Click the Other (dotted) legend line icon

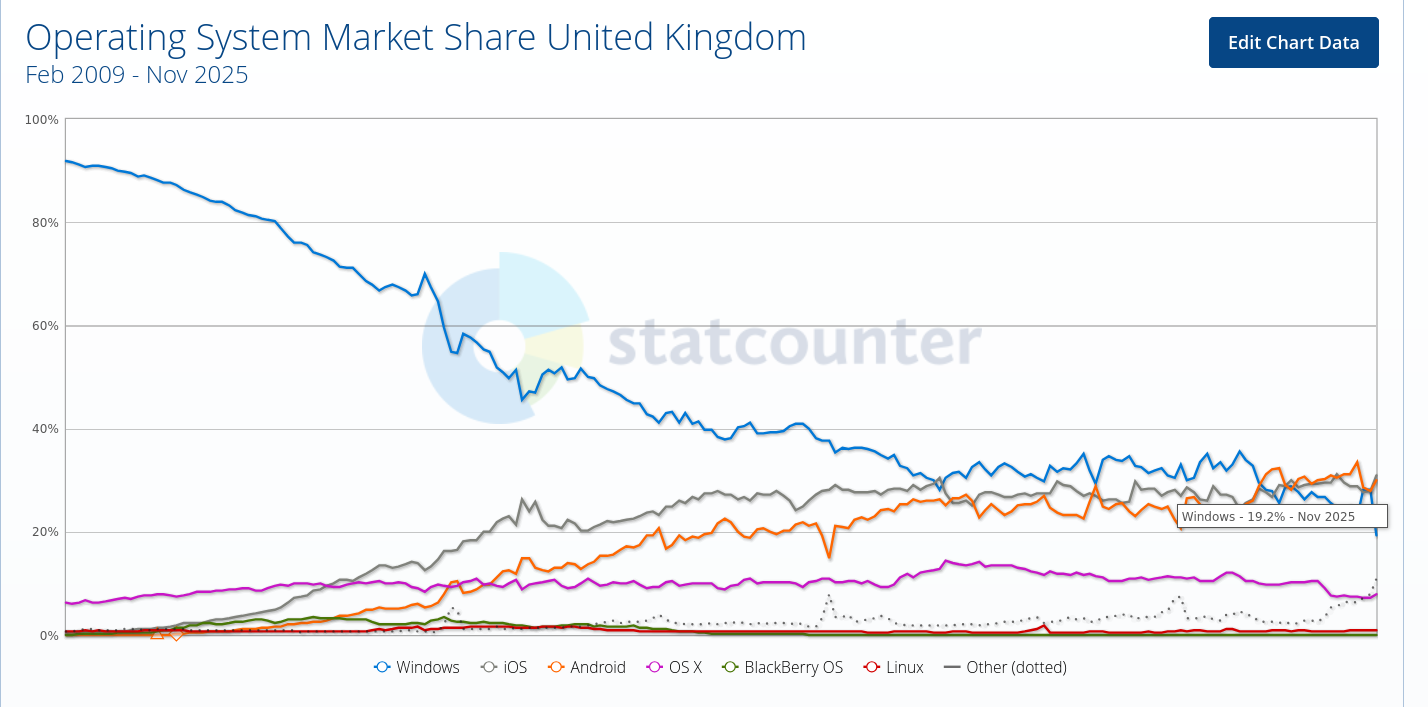pos(950,667)
